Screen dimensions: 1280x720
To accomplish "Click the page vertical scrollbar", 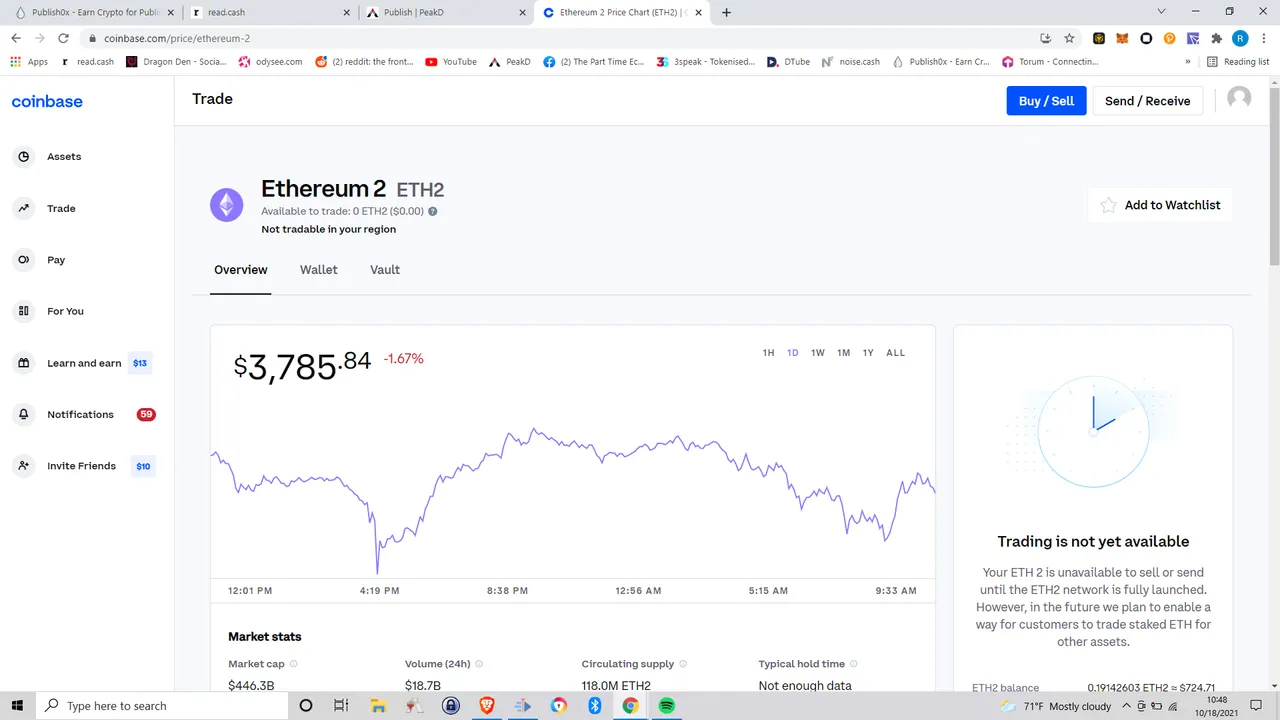I will [1273, 175].
